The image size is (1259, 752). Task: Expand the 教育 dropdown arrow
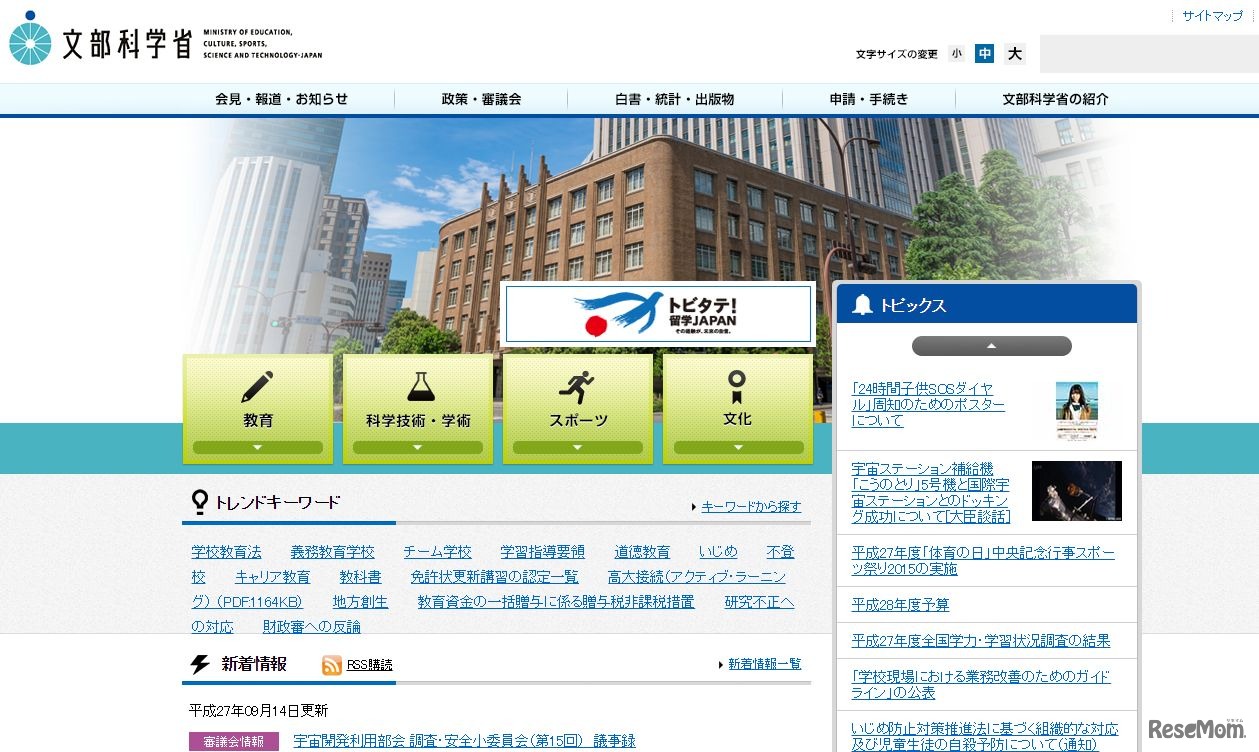point(258,448)
